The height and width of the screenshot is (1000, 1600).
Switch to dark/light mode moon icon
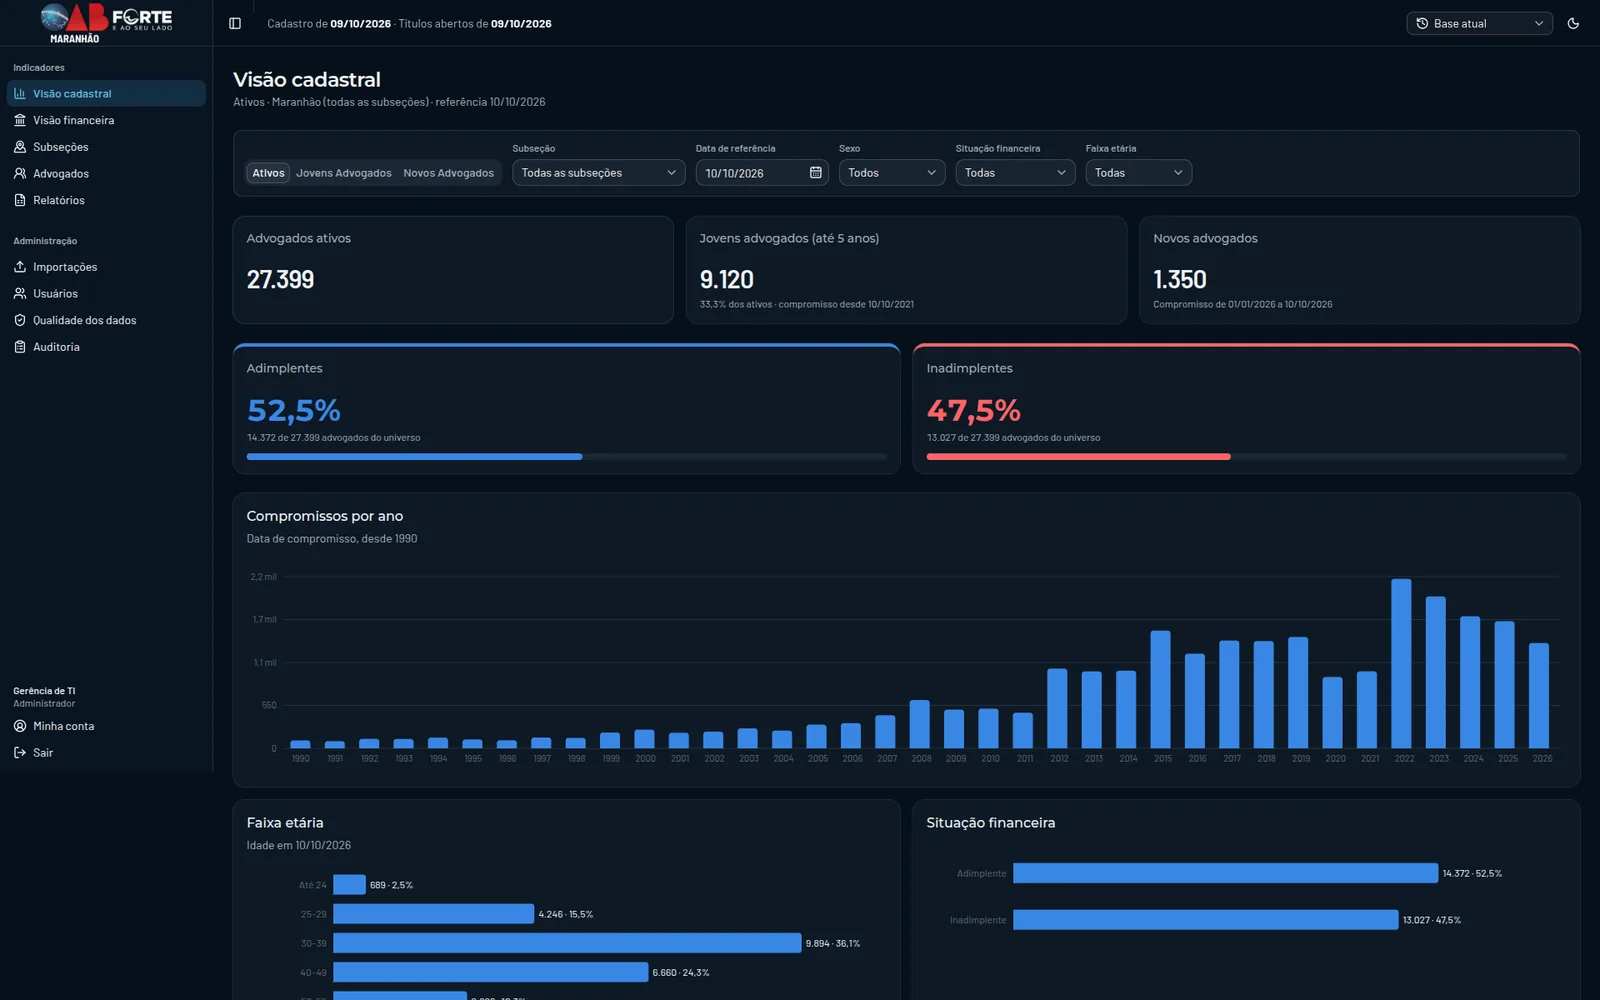coord(1573,23)
